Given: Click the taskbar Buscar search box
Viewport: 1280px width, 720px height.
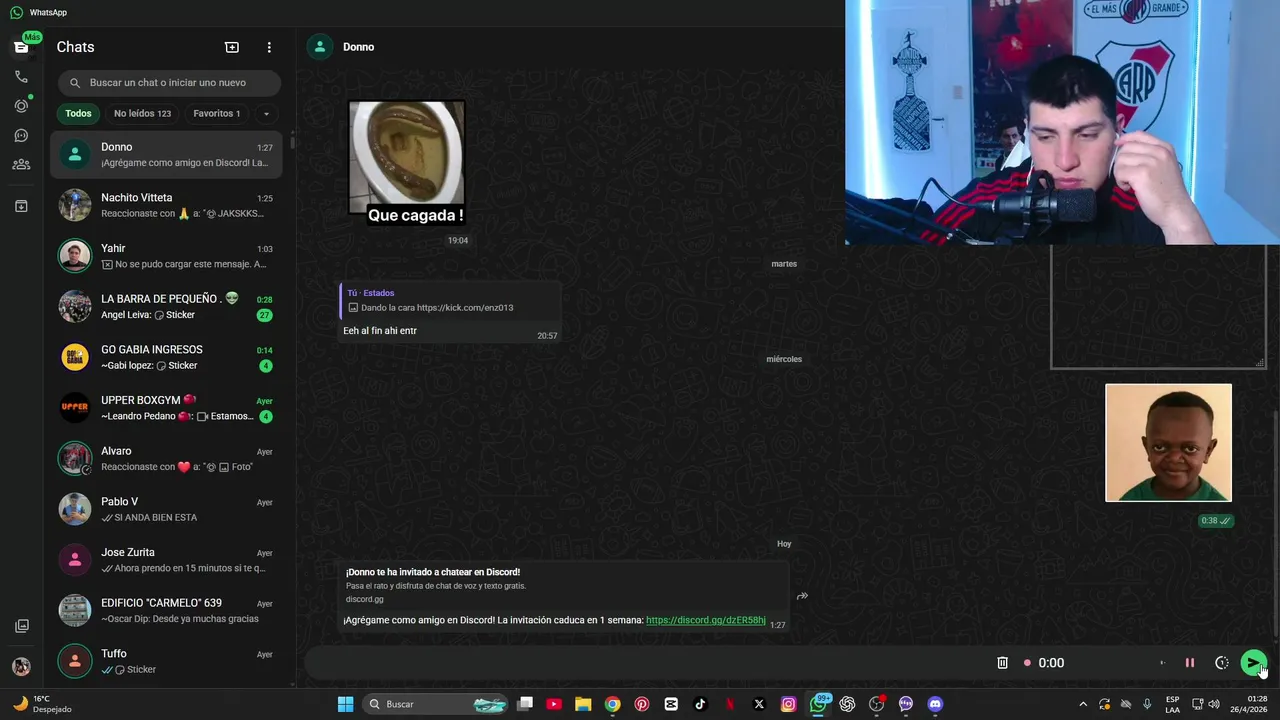Looking at the screenshot, I should click(x=436, y=704).
